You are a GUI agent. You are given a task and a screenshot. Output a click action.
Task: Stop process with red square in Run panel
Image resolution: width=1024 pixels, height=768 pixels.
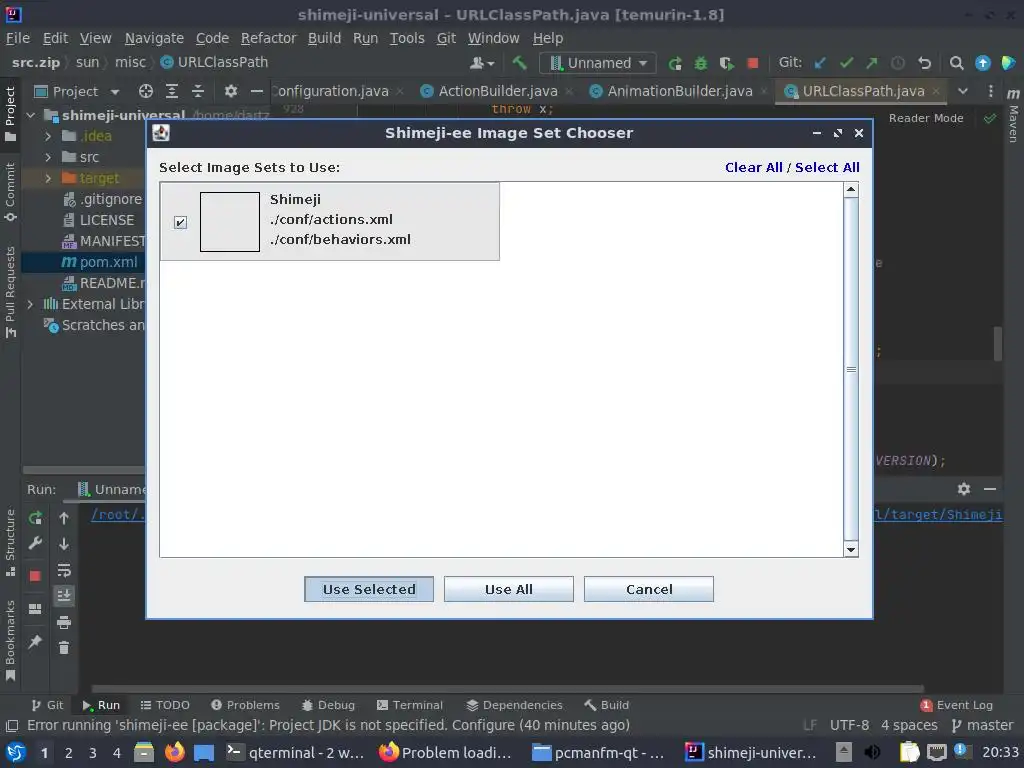click(35, 575)
